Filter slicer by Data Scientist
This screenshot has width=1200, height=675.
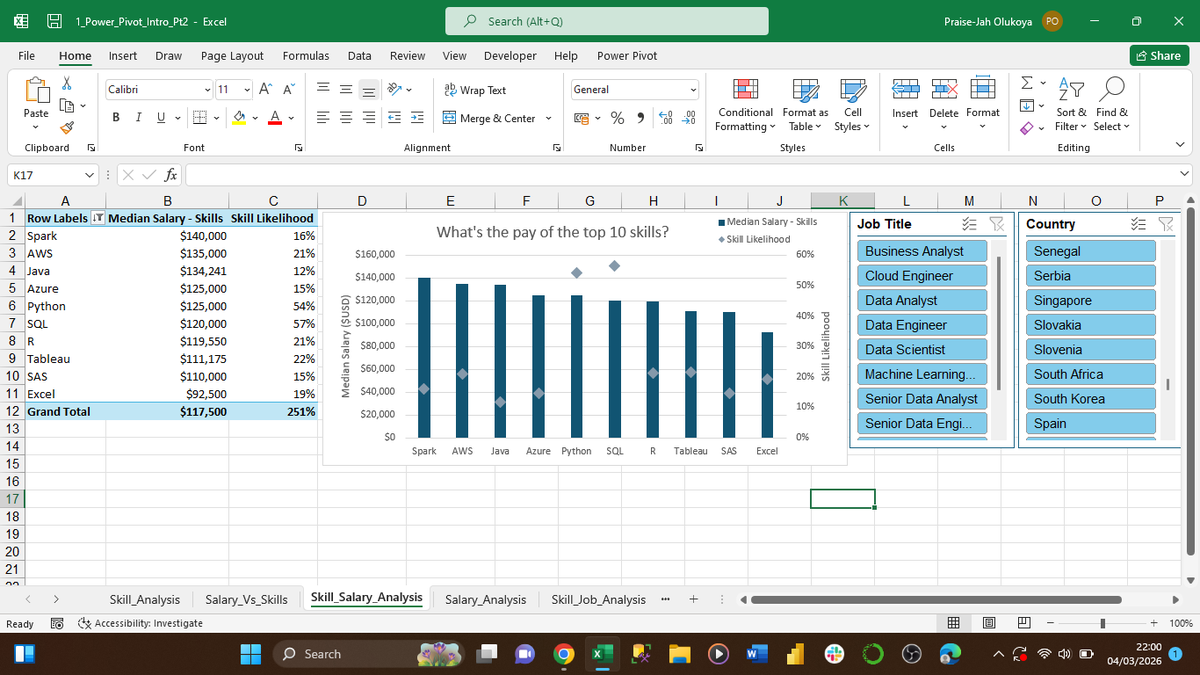(923, 349)
